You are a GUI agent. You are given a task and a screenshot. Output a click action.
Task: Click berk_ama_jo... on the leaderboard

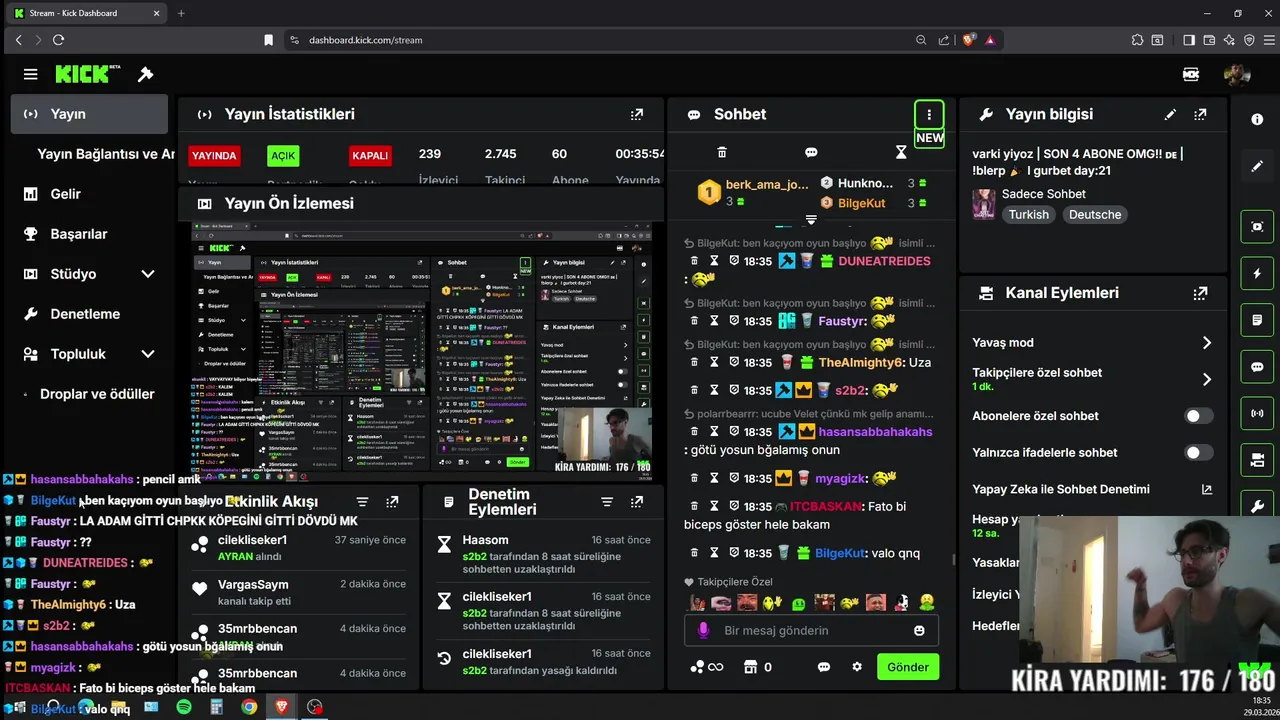[766, 184]
